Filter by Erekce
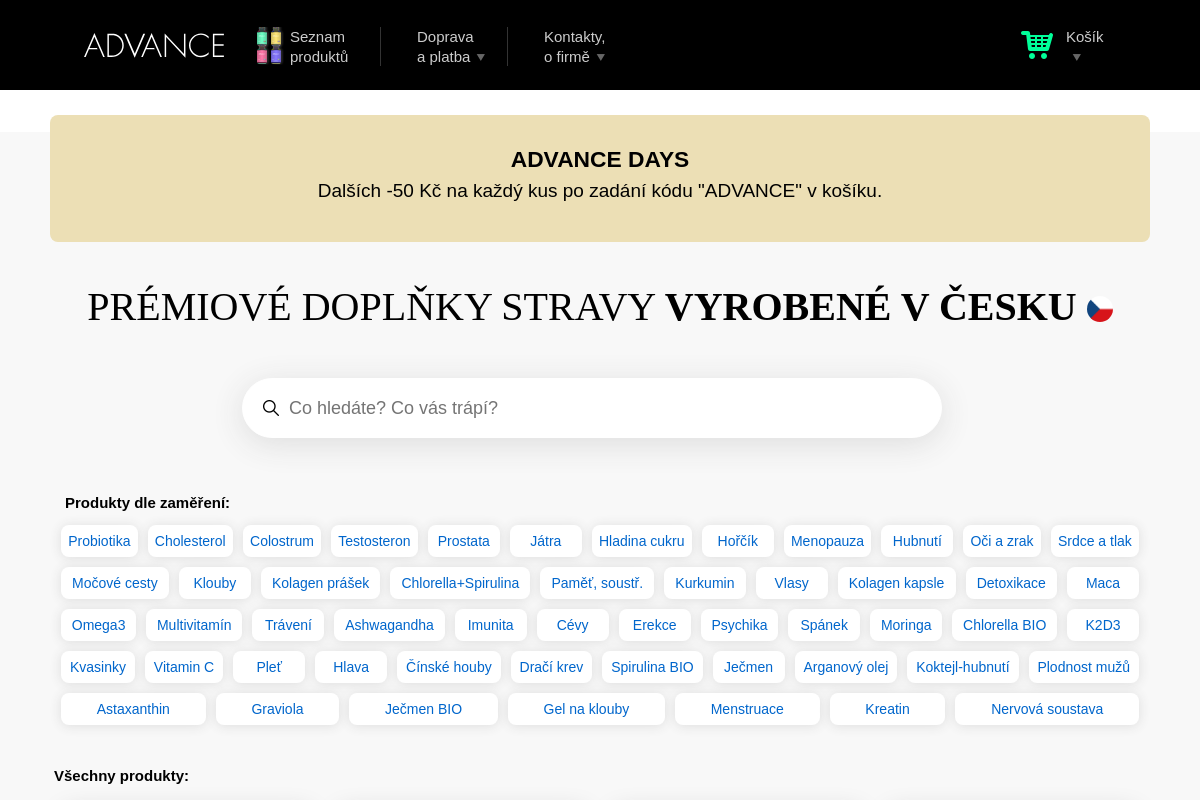 click(655, 625)
